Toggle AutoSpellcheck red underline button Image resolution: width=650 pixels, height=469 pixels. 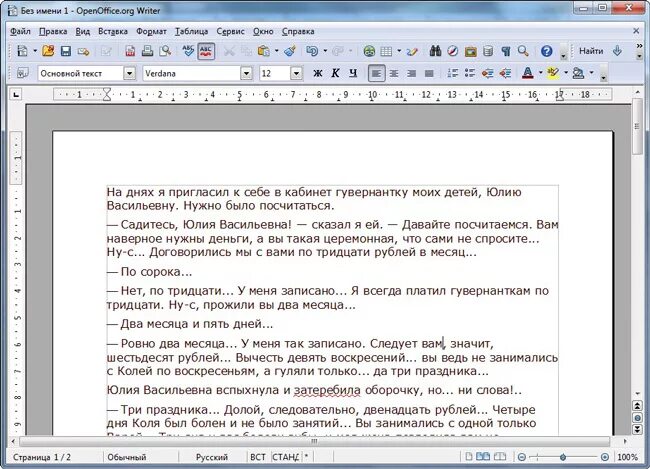coord(206,51)
